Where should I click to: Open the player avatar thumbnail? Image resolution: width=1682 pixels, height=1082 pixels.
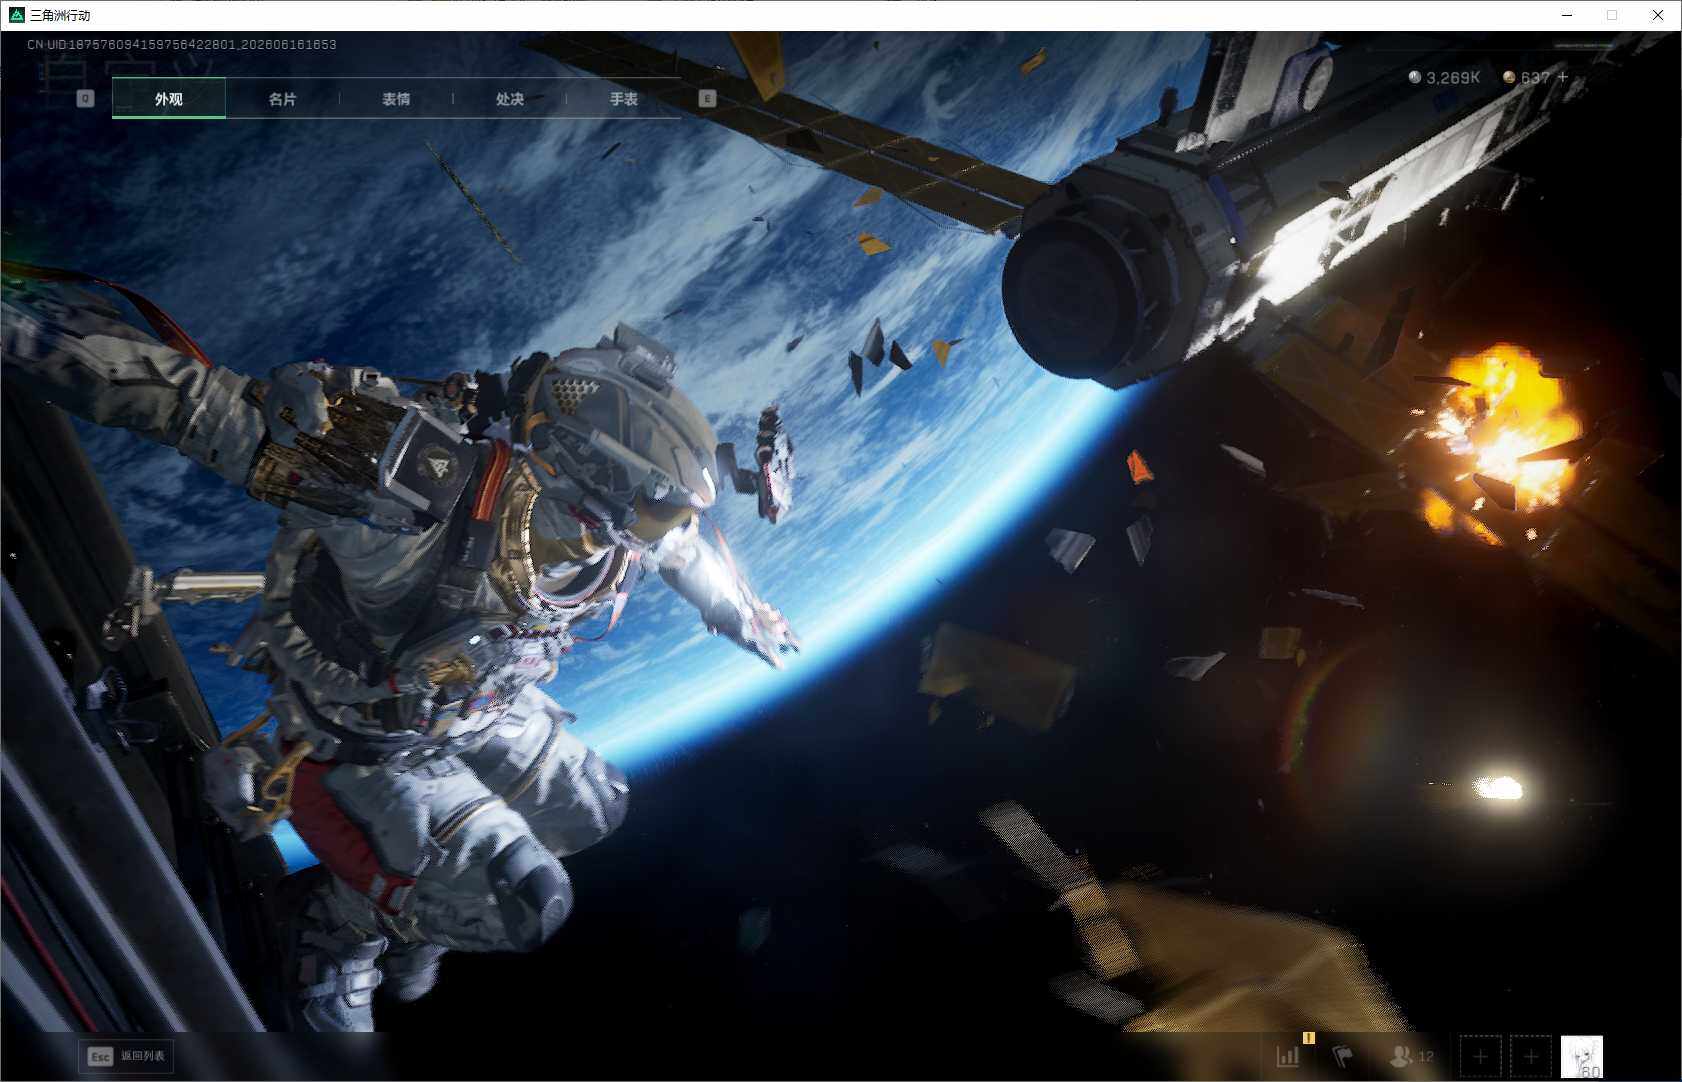tap(1582, 1057)
